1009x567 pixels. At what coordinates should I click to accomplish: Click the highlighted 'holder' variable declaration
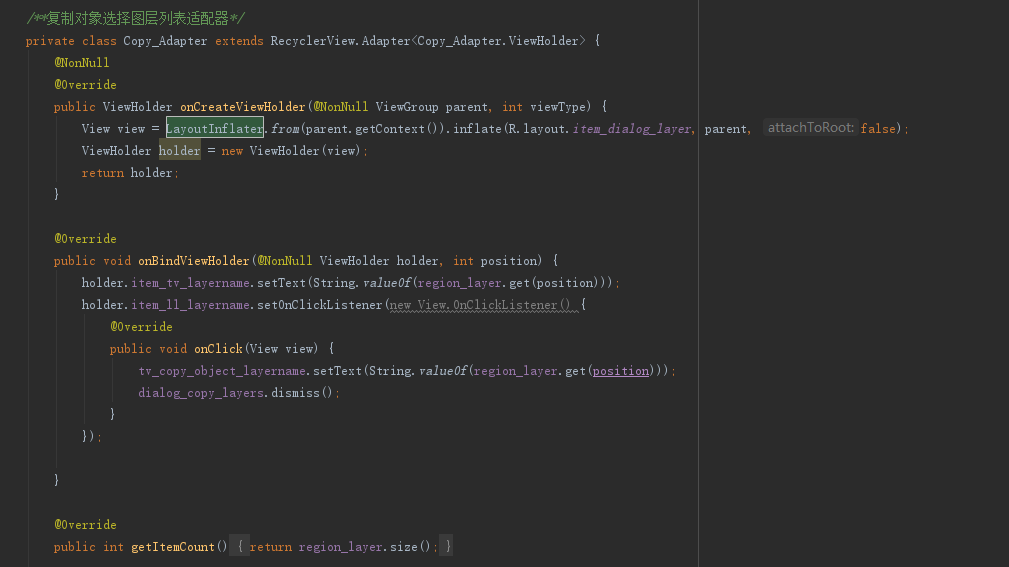point(180,151)
